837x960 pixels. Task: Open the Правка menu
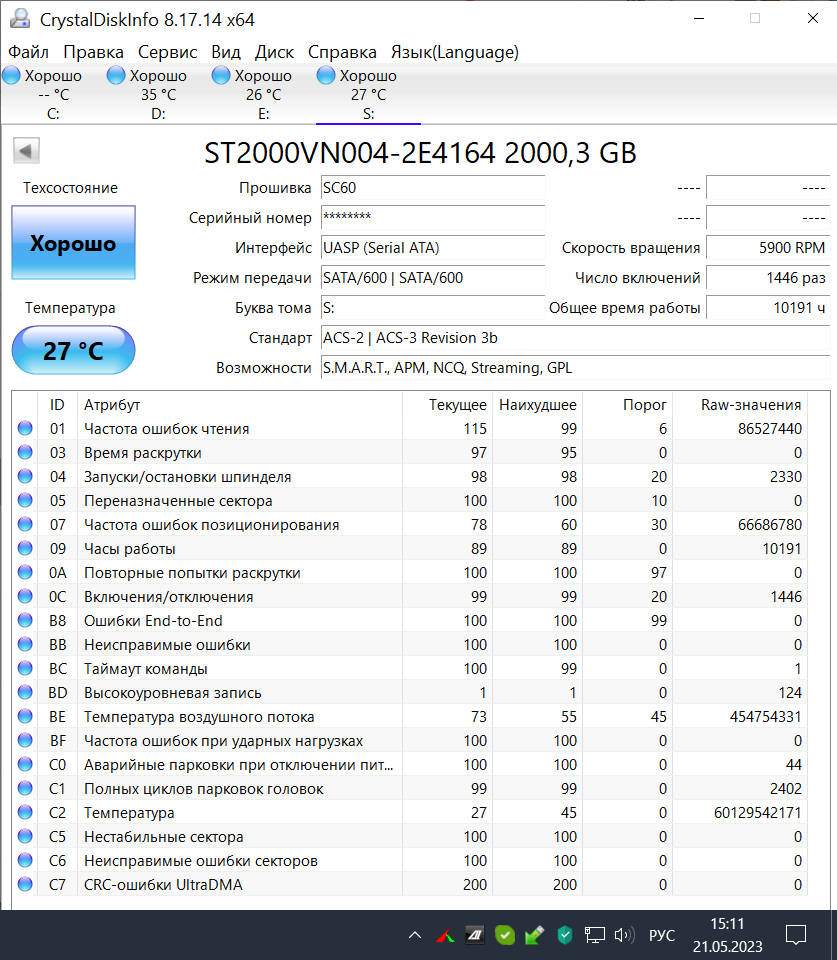93,52
